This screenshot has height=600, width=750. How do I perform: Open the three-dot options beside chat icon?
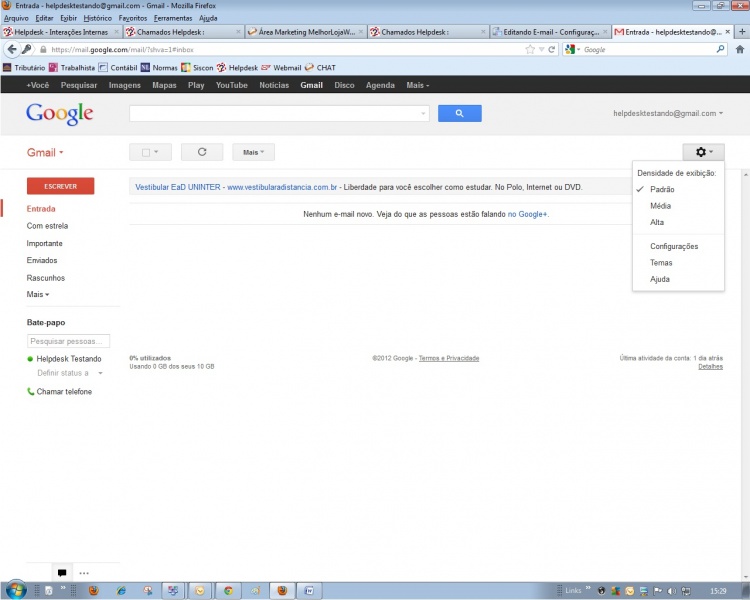(84, 573)
